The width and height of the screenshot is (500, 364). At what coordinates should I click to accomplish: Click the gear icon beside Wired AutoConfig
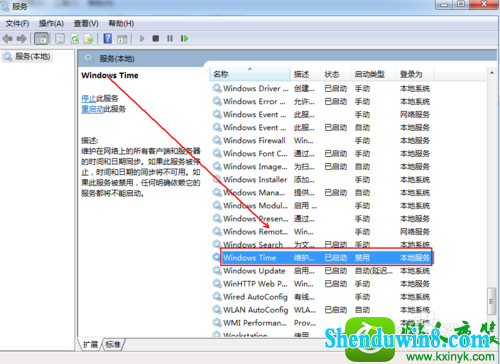click(217, 296)
